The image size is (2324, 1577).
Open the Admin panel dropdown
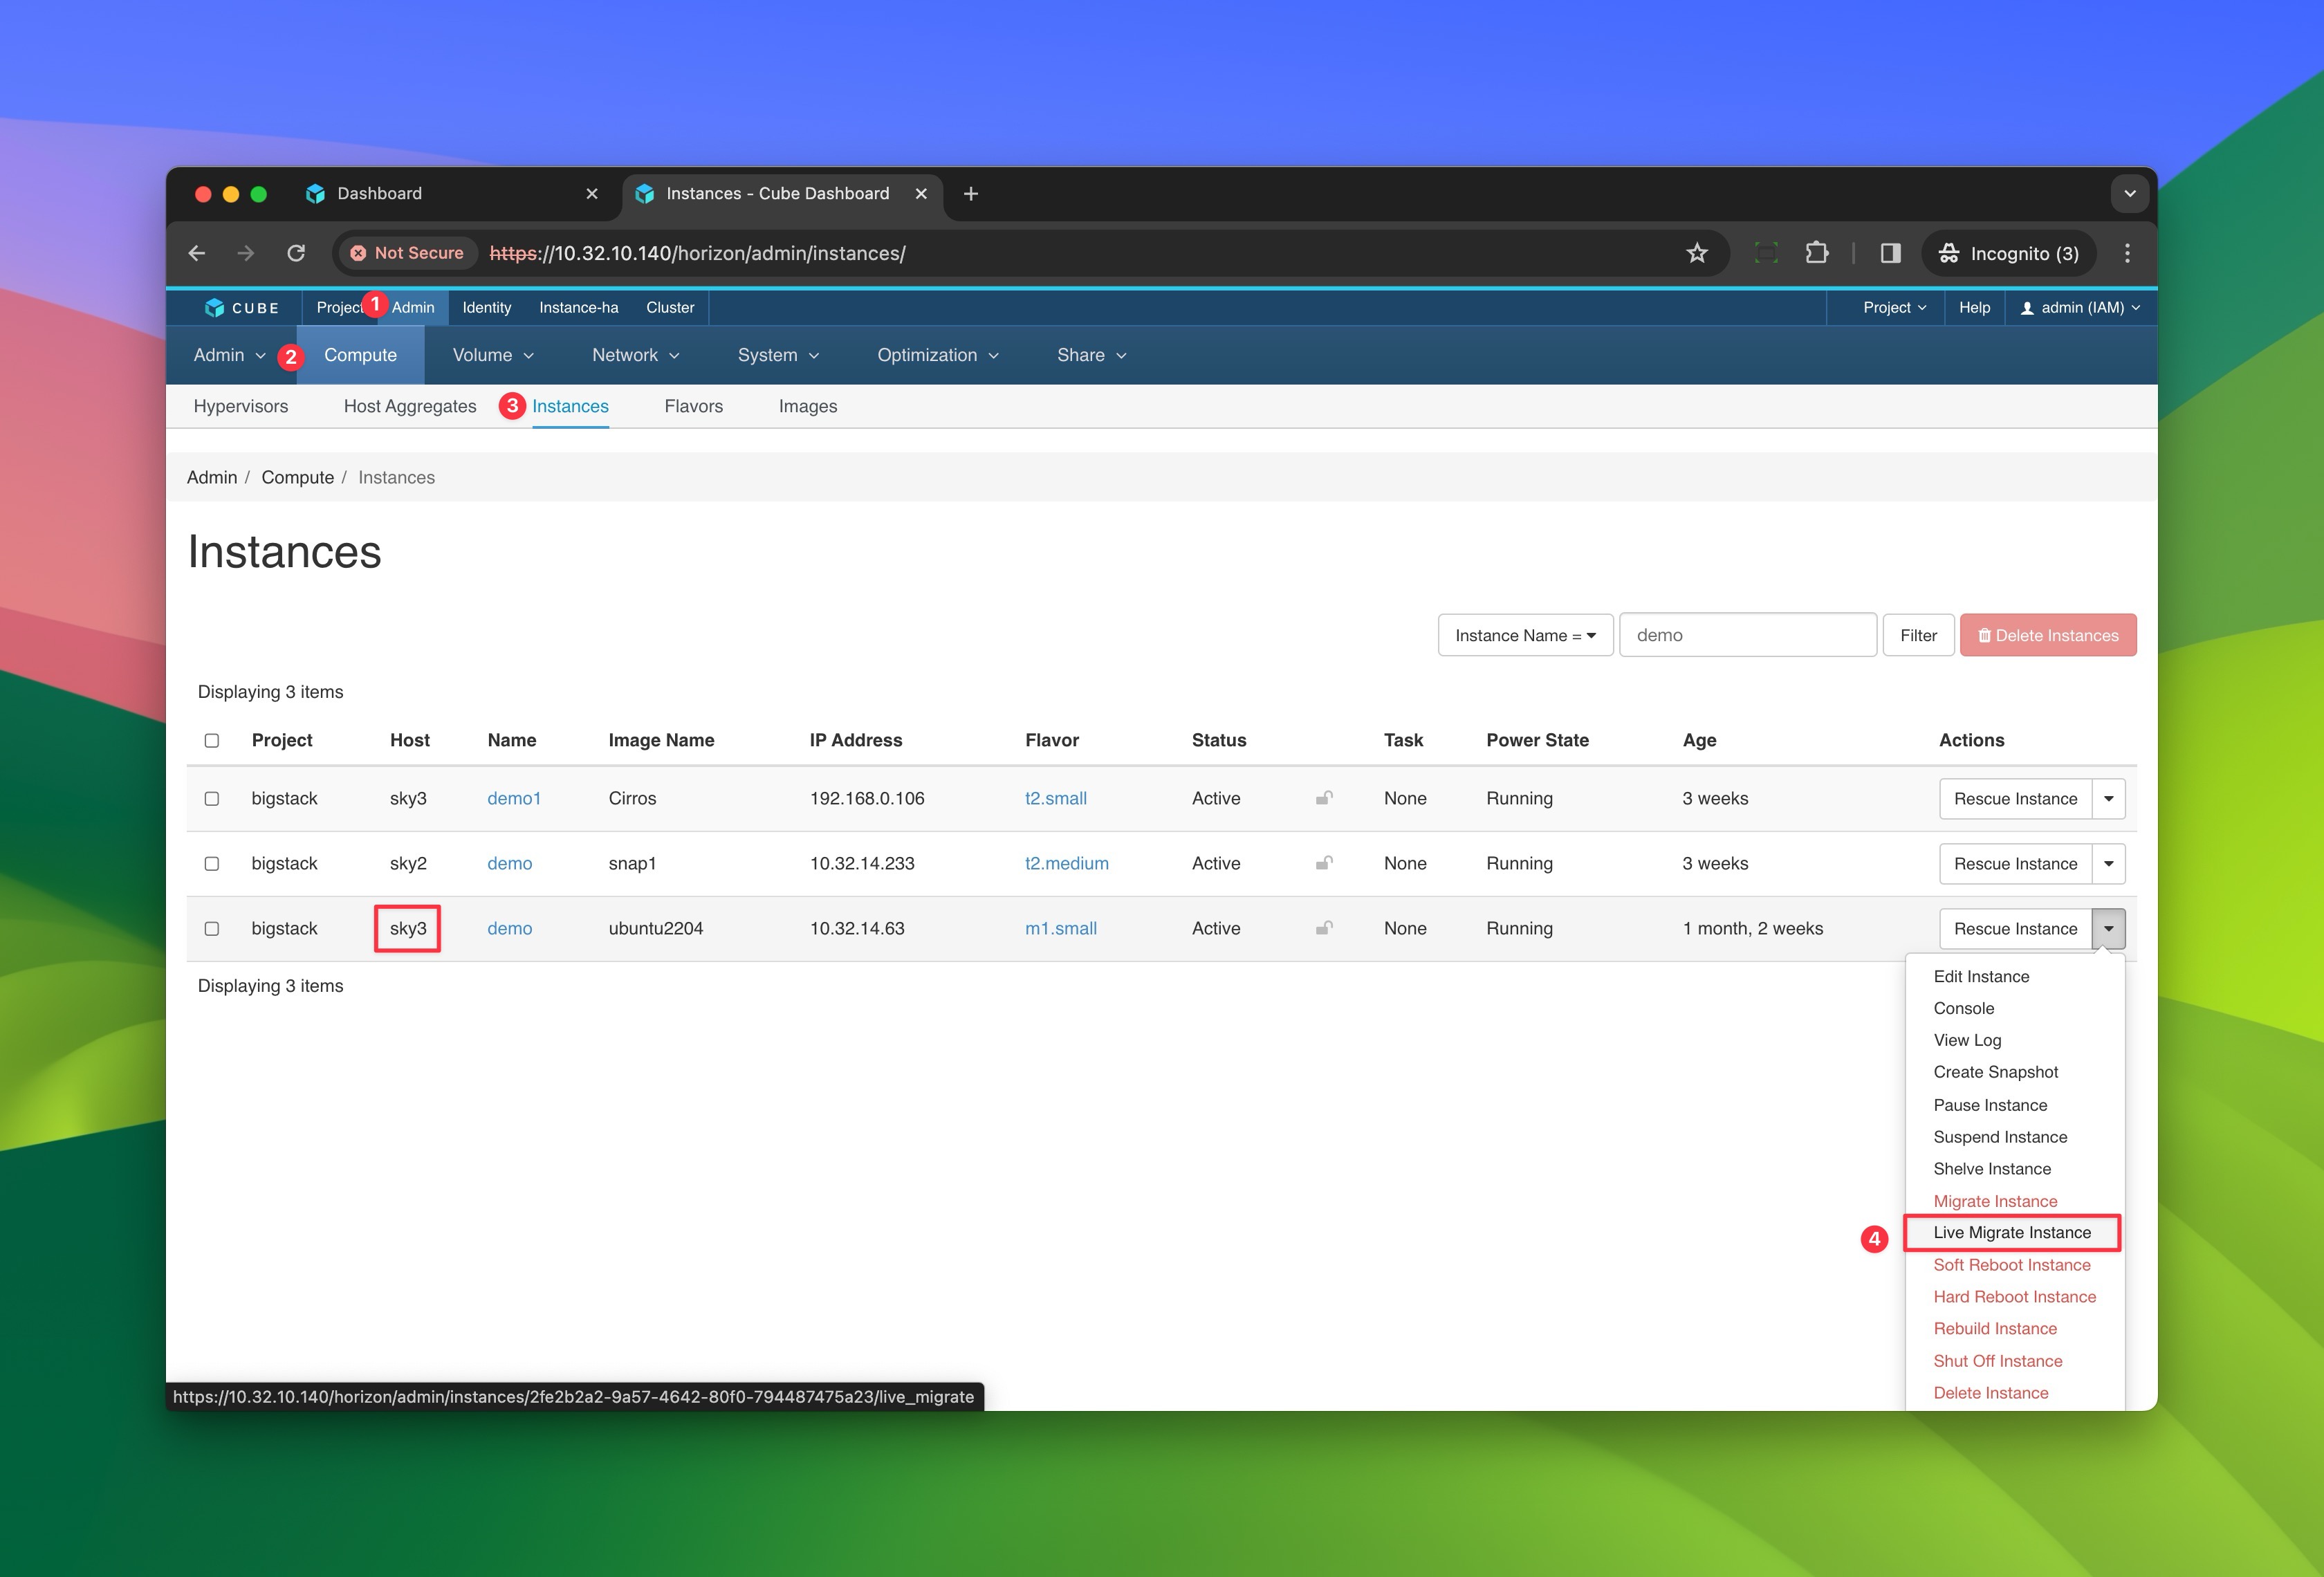point(230,355)
